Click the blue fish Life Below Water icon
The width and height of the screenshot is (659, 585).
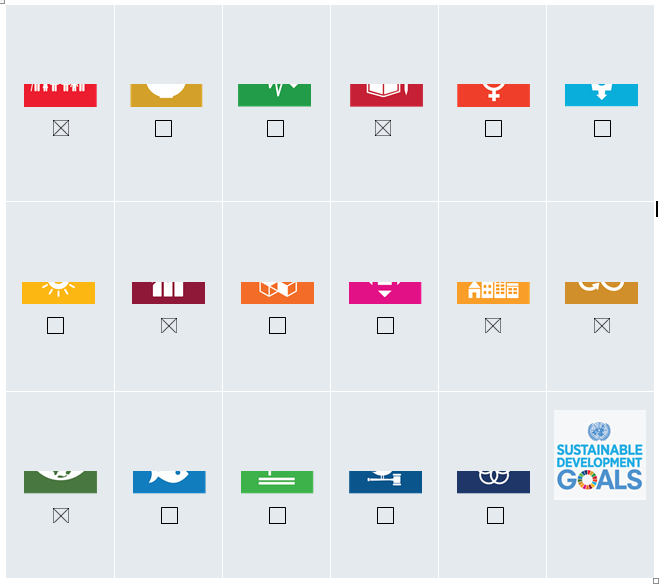(169, 482)
